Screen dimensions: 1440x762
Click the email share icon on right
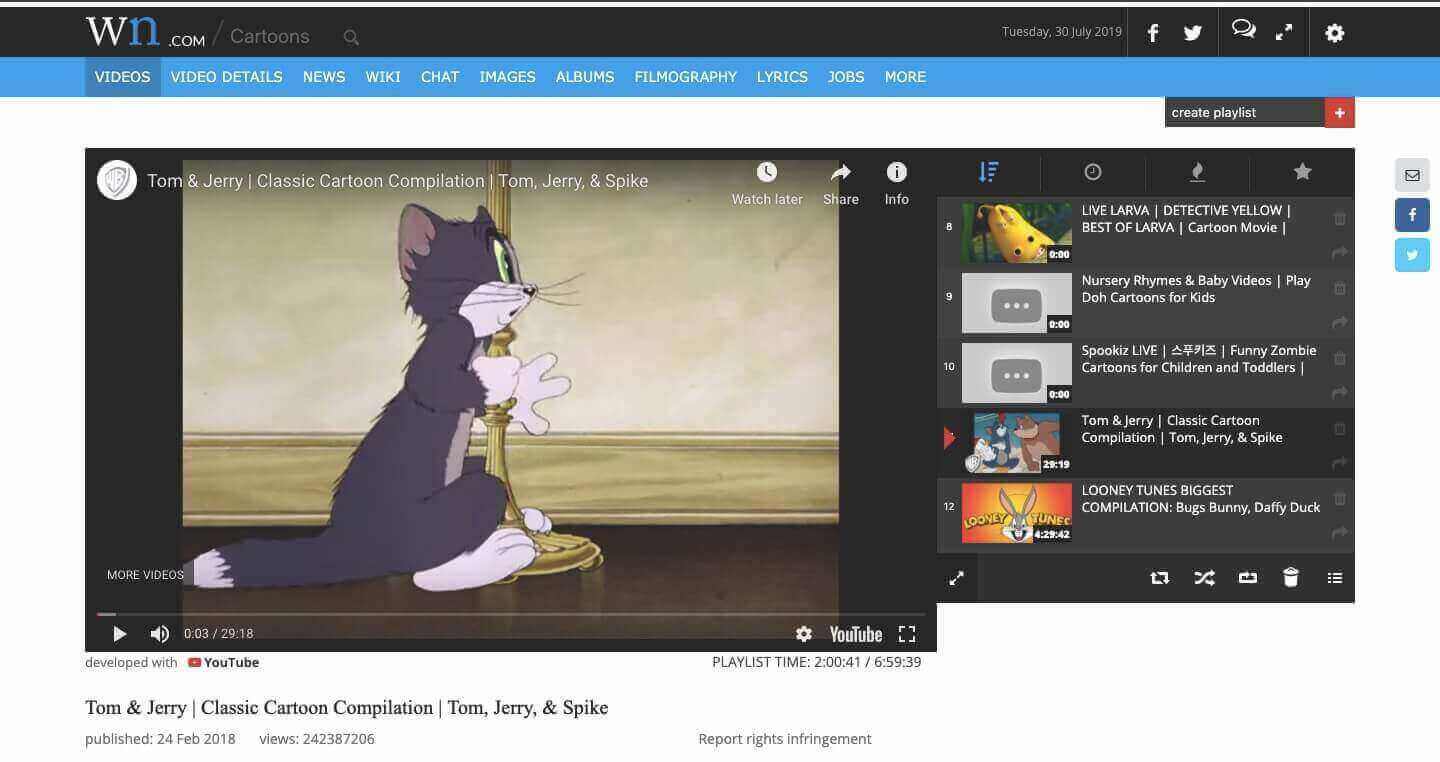coord(1412,175)
